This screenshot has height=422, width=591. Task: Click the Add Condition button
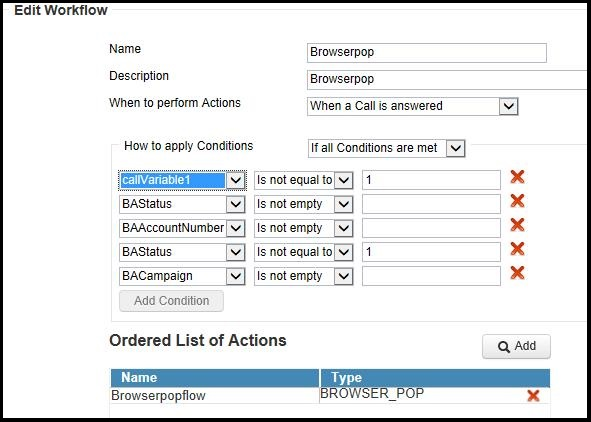tap(171, 301)
